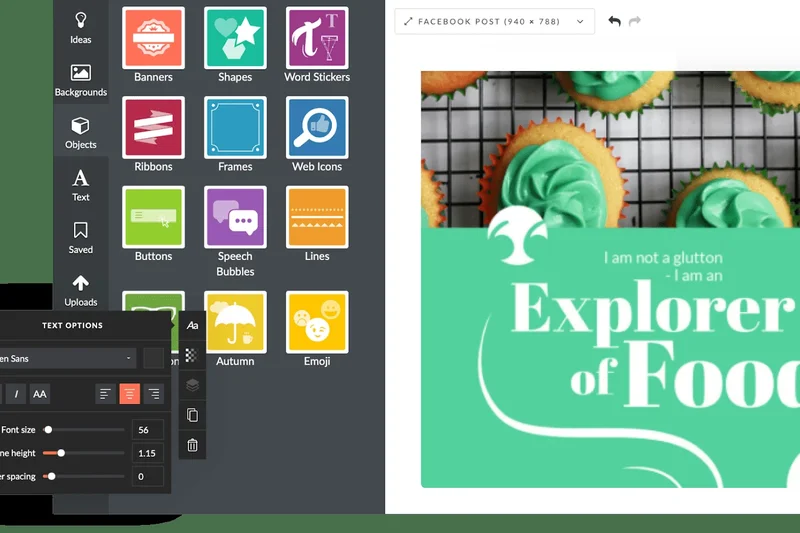Screen dimensions: 800x533
Task: Open the Emoji objects category
Action: pyautogui.click(x=317, y=321)
